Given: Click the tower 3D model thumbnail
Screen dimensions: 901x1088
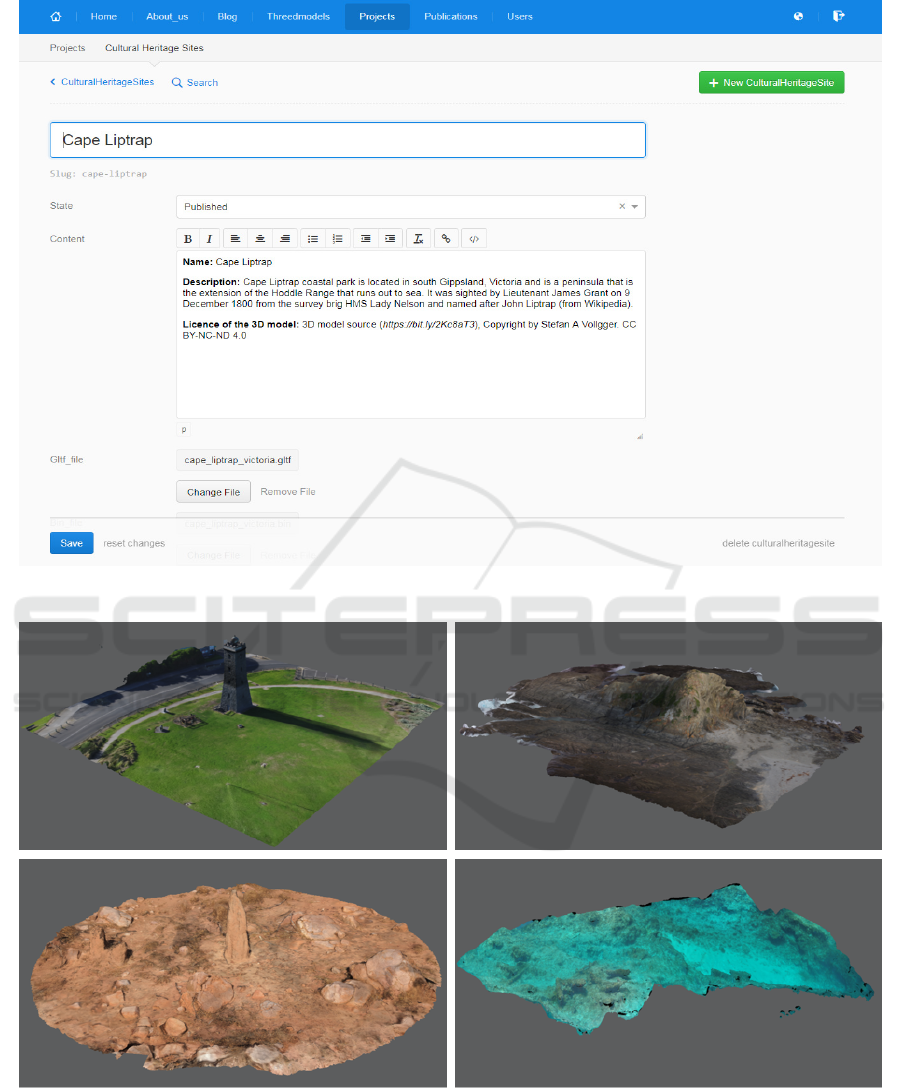Looking at the screenshot, I should [x=232, y=735].
